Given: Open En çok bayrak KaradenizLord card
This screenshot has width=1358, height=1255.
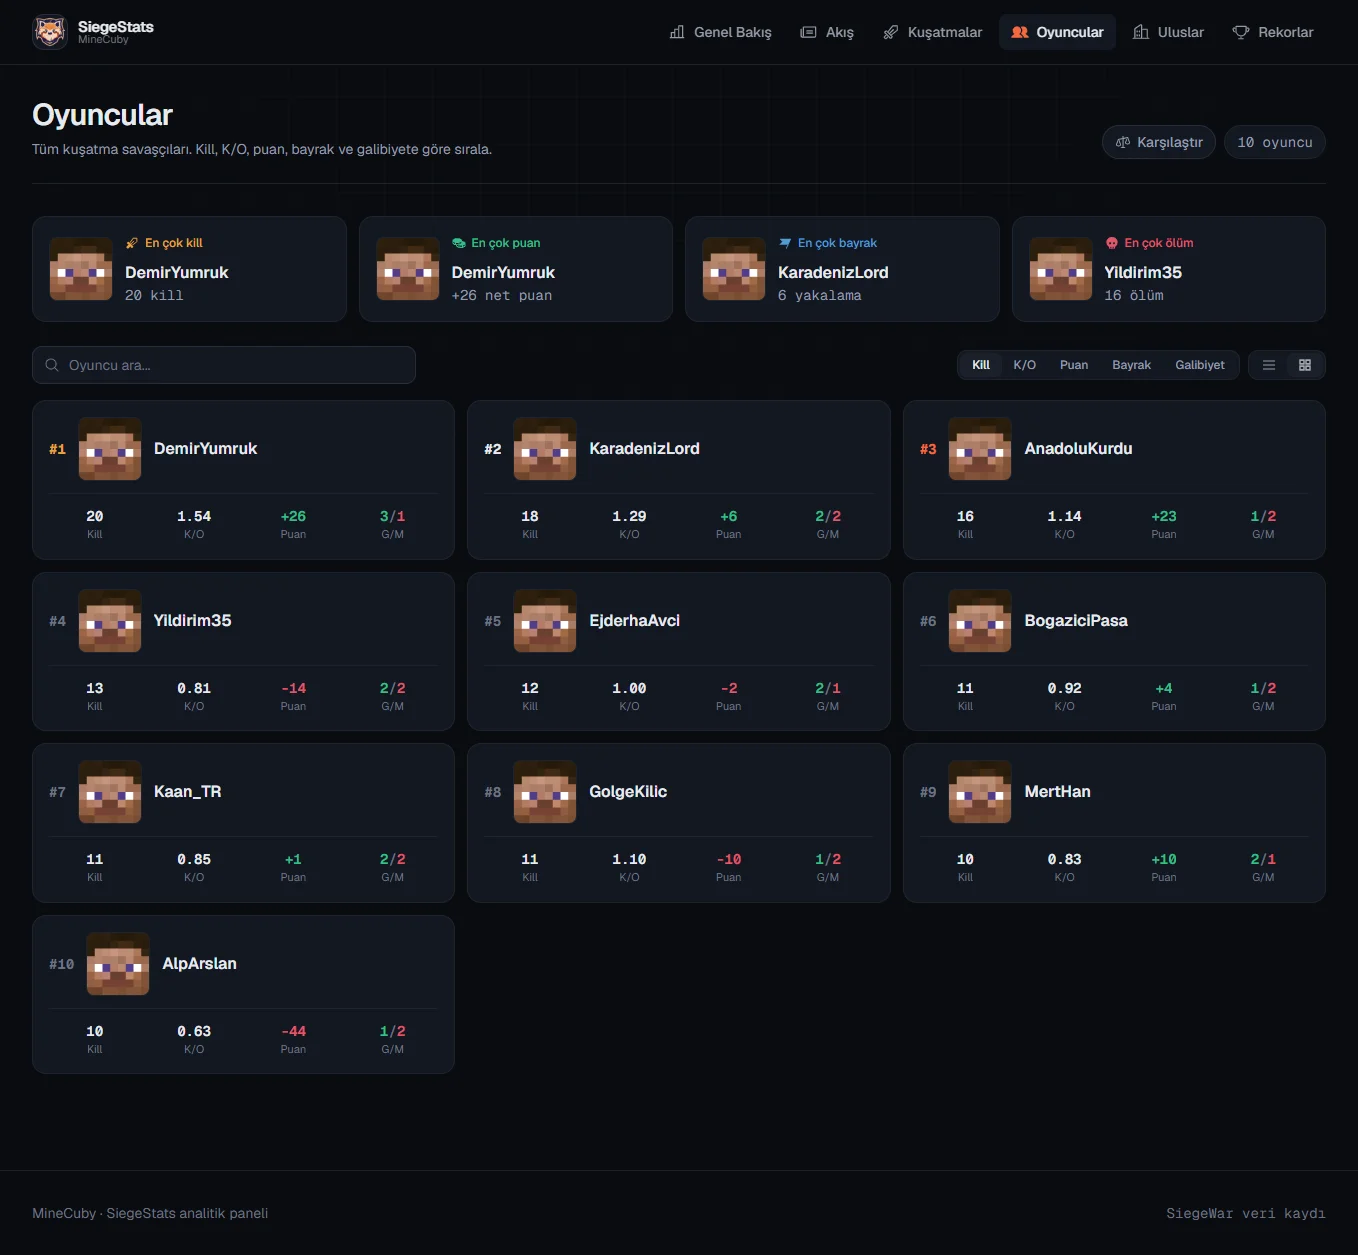Looking at the screenshot, I should click(x=842, y=269).
